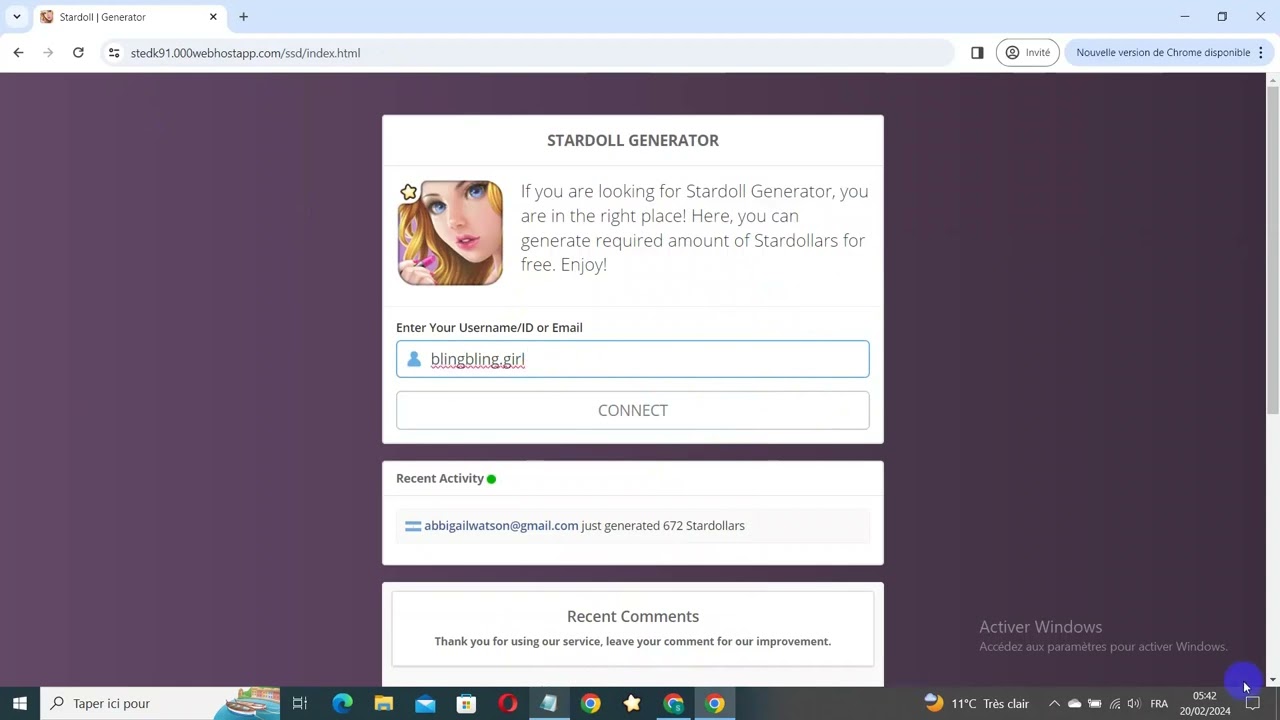Click the scrollbar down arrow

pyautogui.click(x=1272, y=680)
